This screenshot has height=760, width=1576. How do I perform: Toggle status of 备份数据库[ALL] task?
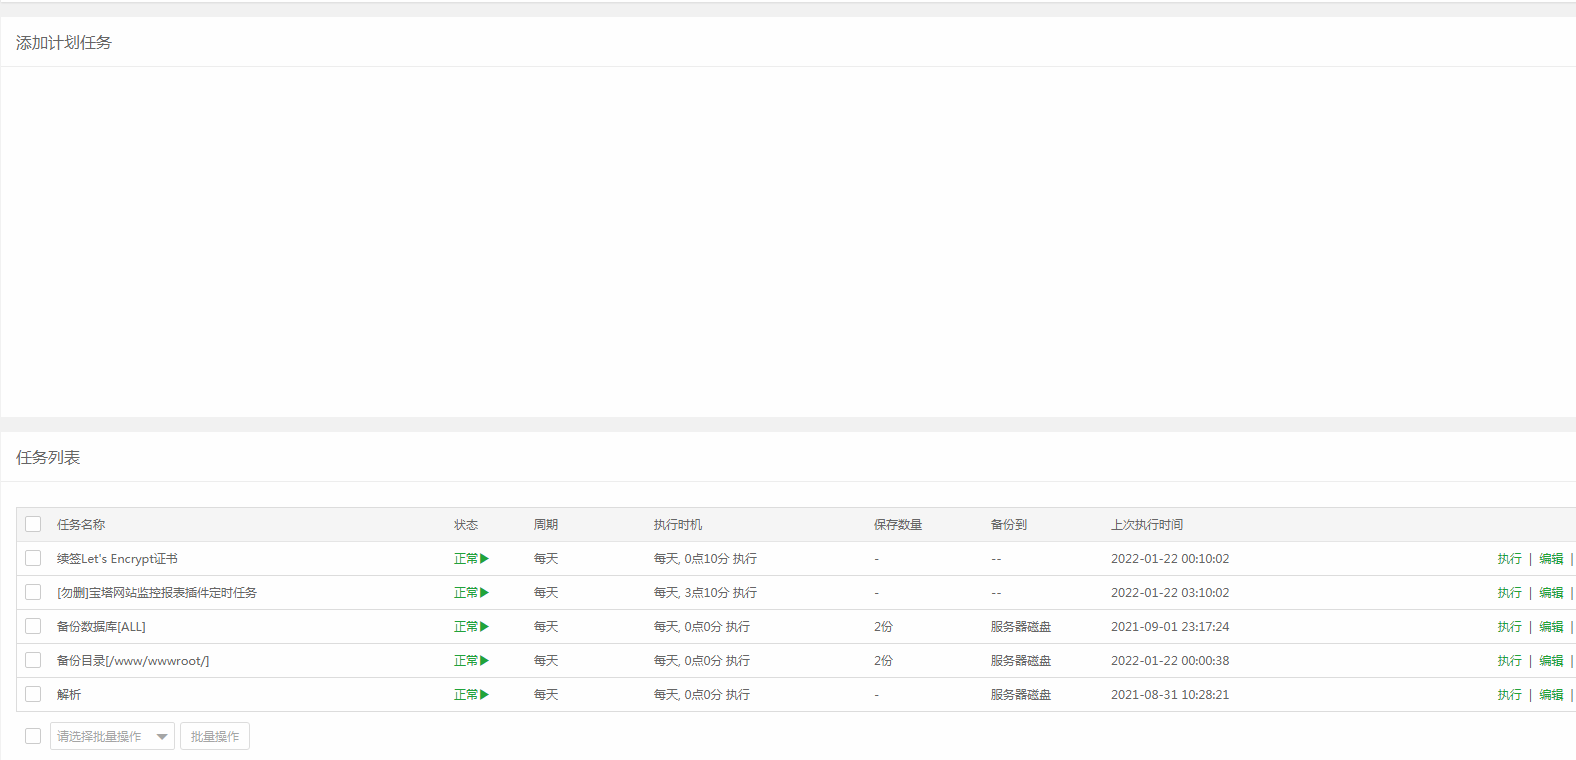tap(471, 627)
